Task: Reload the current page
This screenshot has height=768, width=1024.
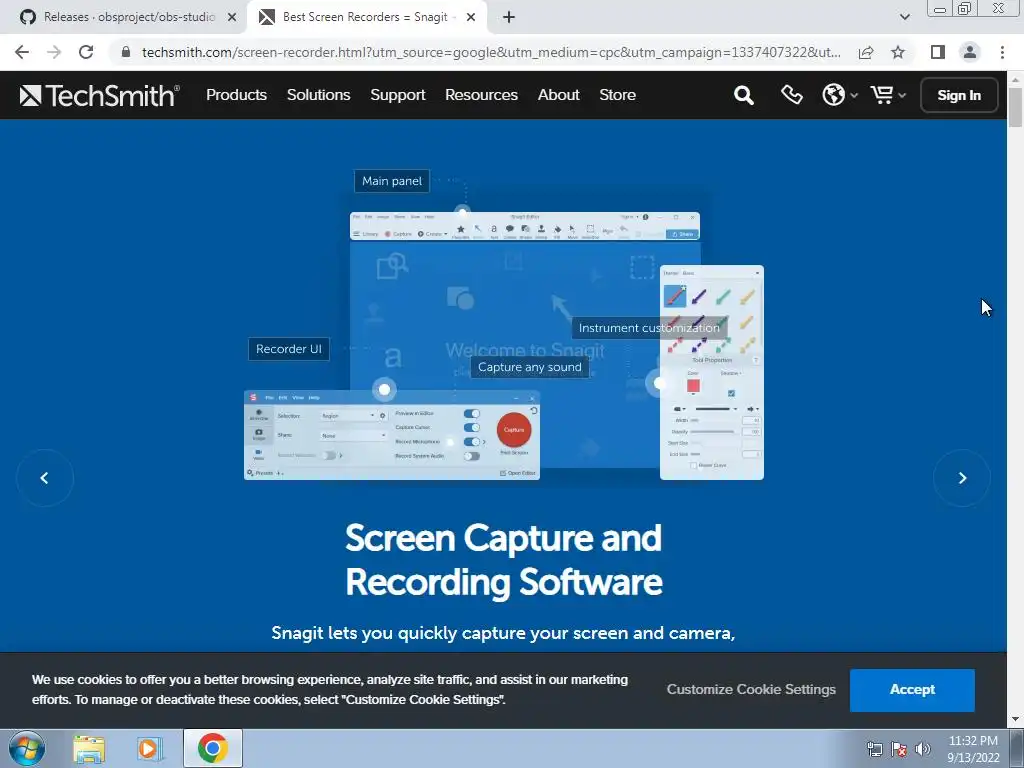Action: click(x=86, y=52)
